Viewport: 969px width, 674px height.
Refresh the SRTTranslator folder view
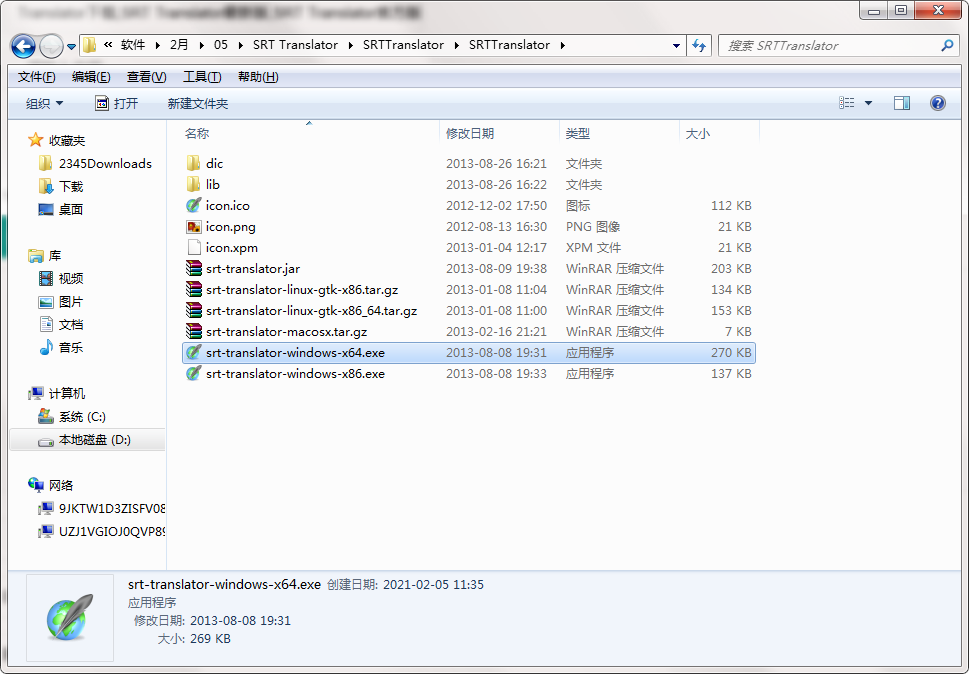(x=699, y=46)
